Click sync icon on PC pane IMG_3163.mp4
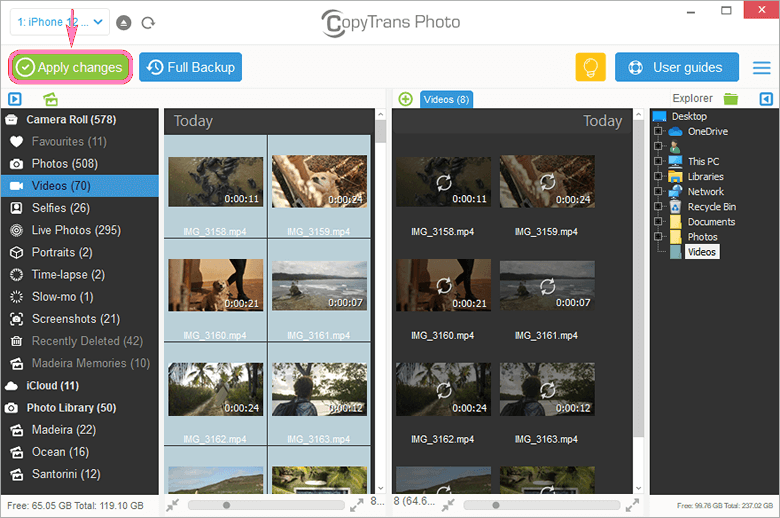Image resolution: width=780 pixels, height=518 pixels. point(548,390)
